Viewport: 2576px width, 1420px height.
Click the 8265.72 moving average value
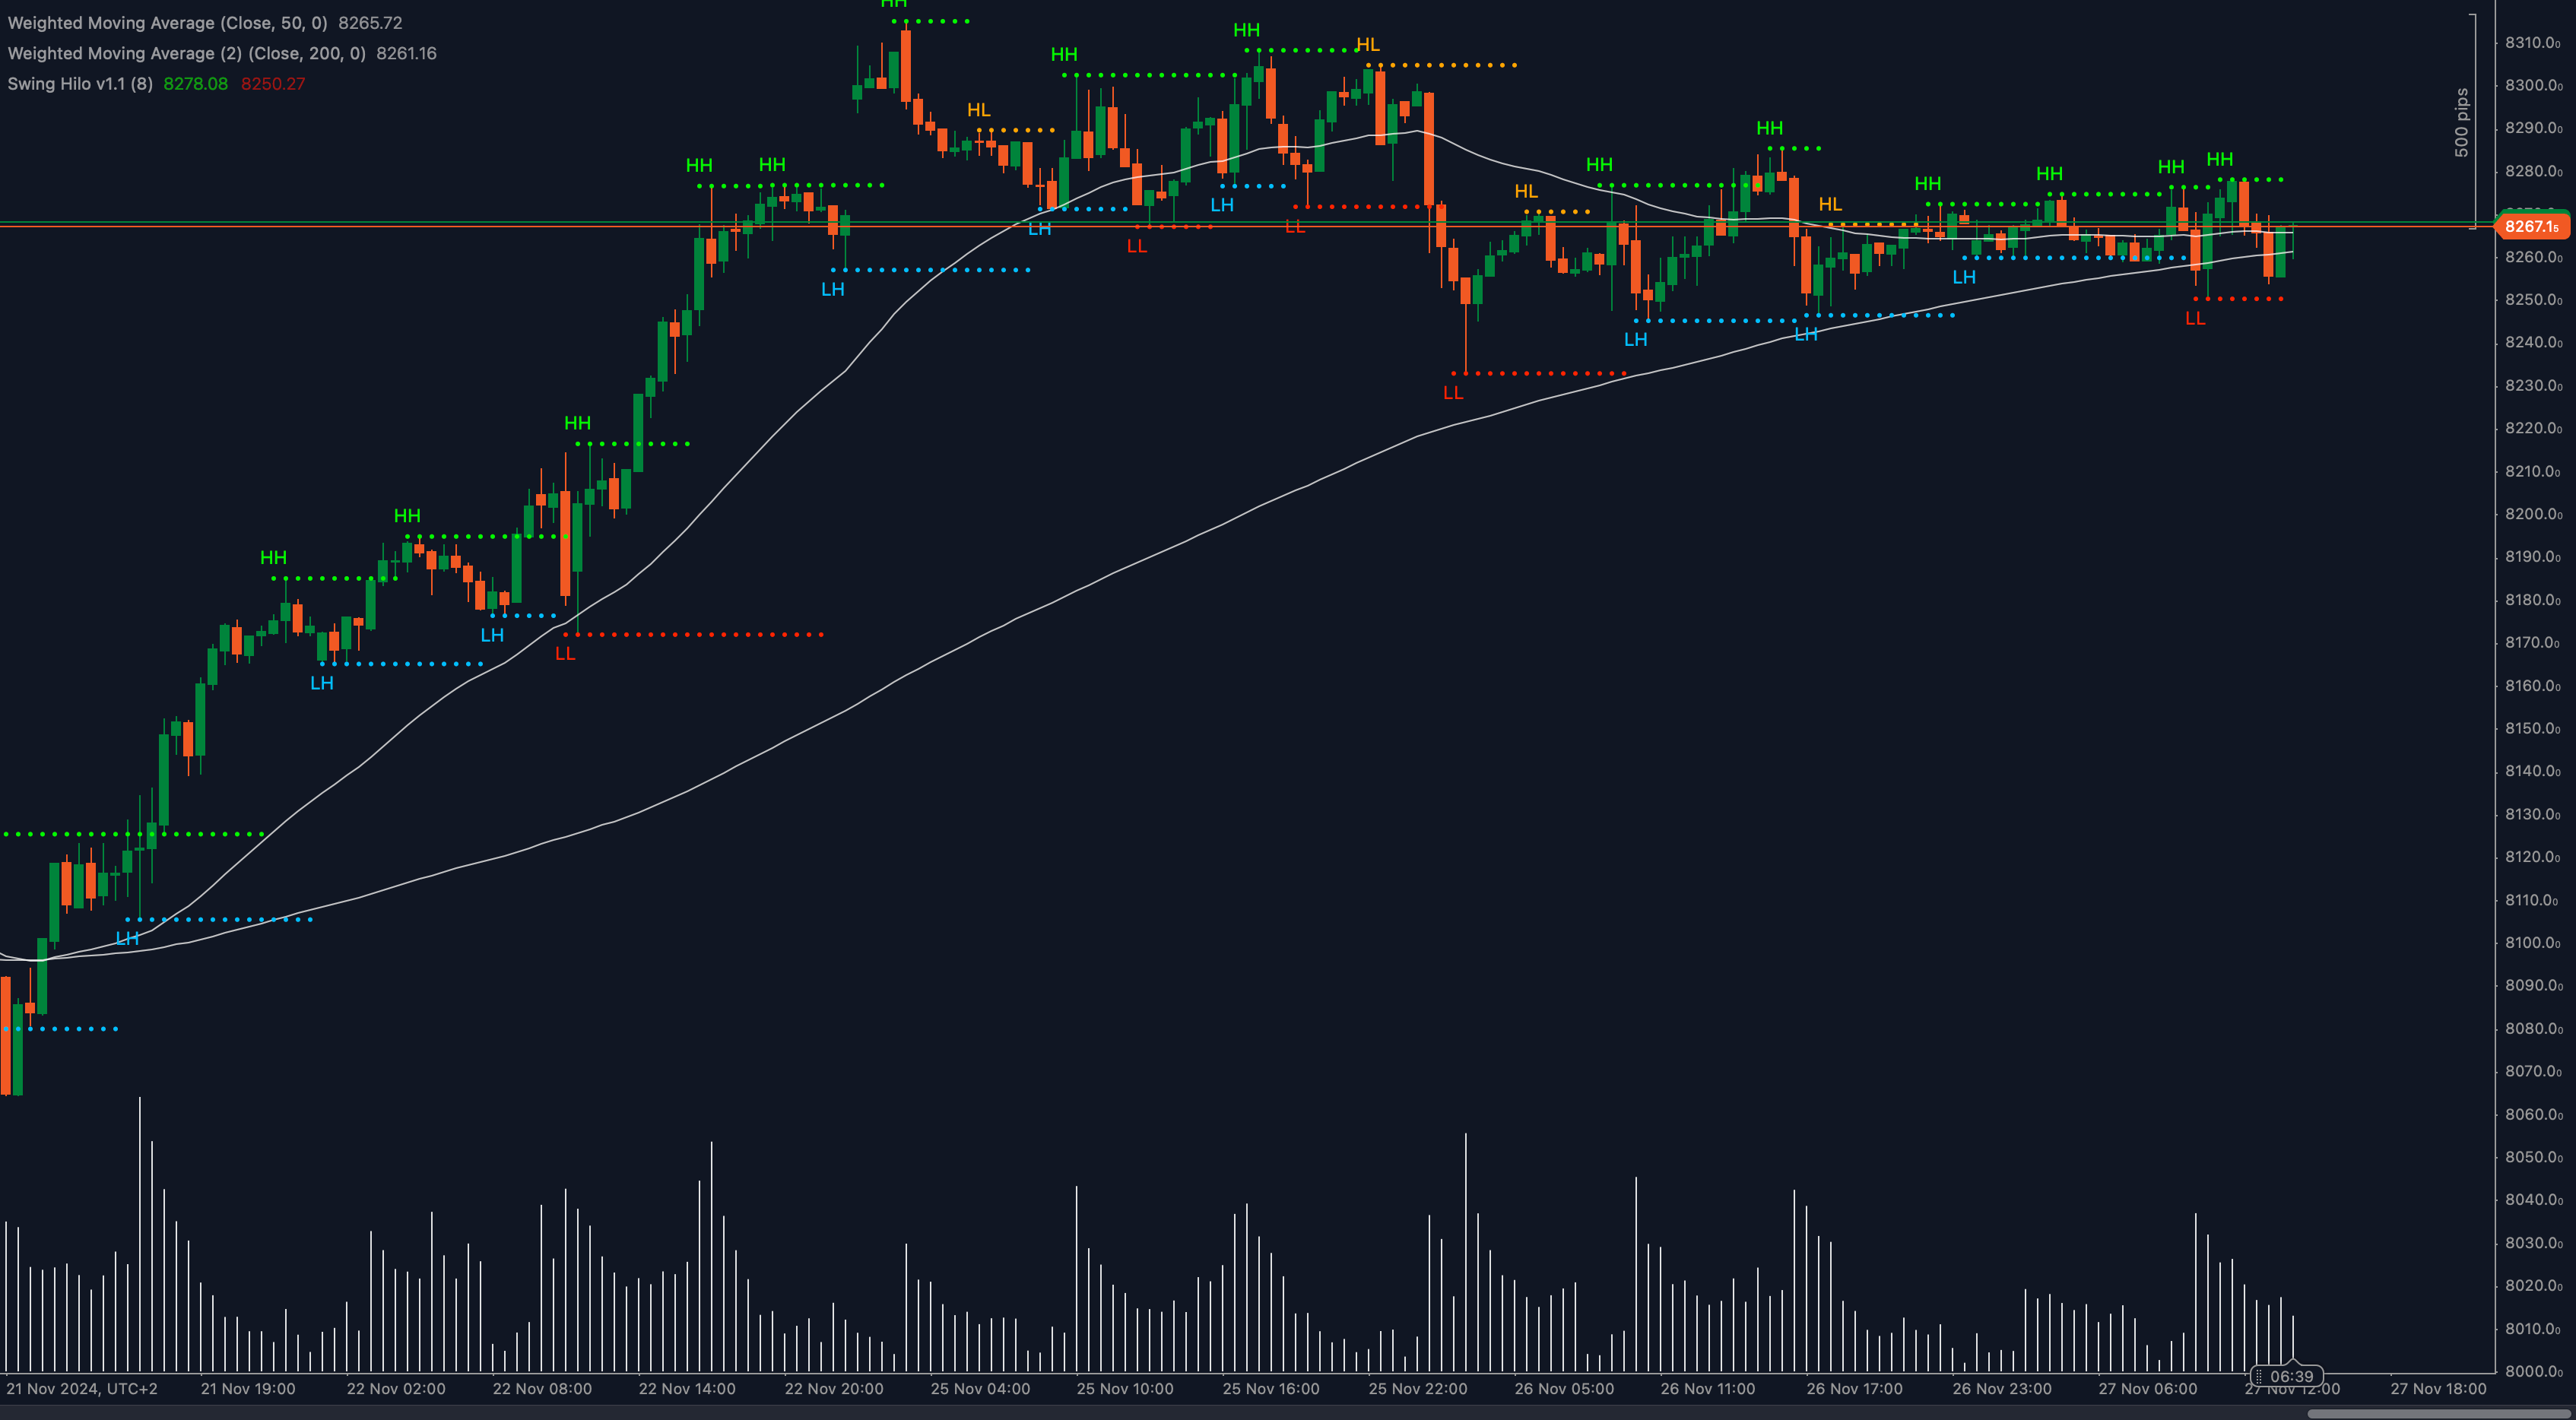click(370, 22)
